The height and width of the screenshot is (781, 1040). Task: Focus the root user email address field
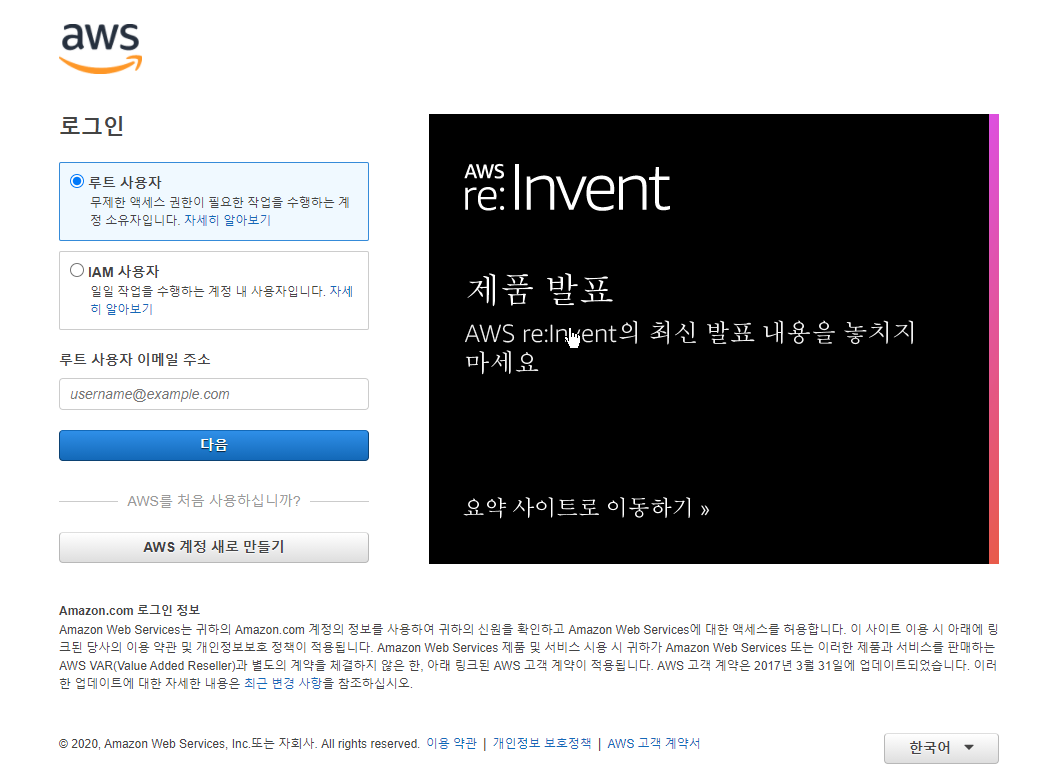(x=214, y=394)
